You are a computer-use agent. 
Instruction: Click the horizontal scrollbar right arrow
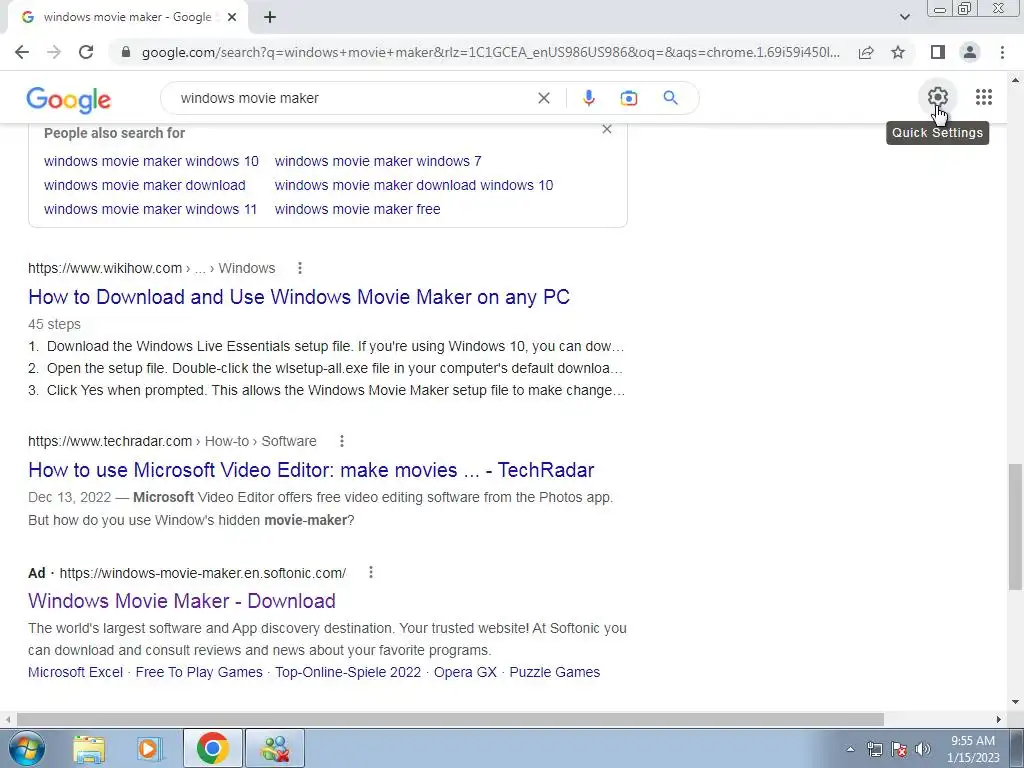(x=999, y=719)
